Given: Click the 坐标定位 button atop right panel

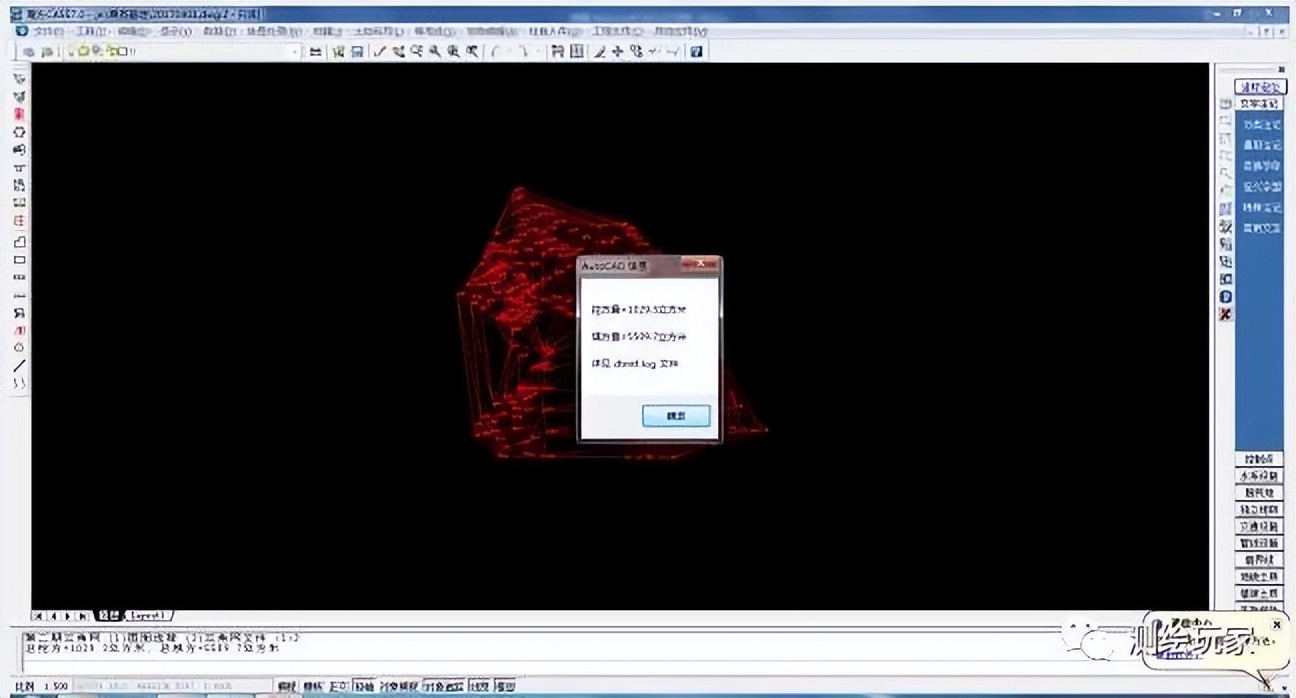Looking at the screenshot, I should pyautogui.click(x=1259, y=88).
